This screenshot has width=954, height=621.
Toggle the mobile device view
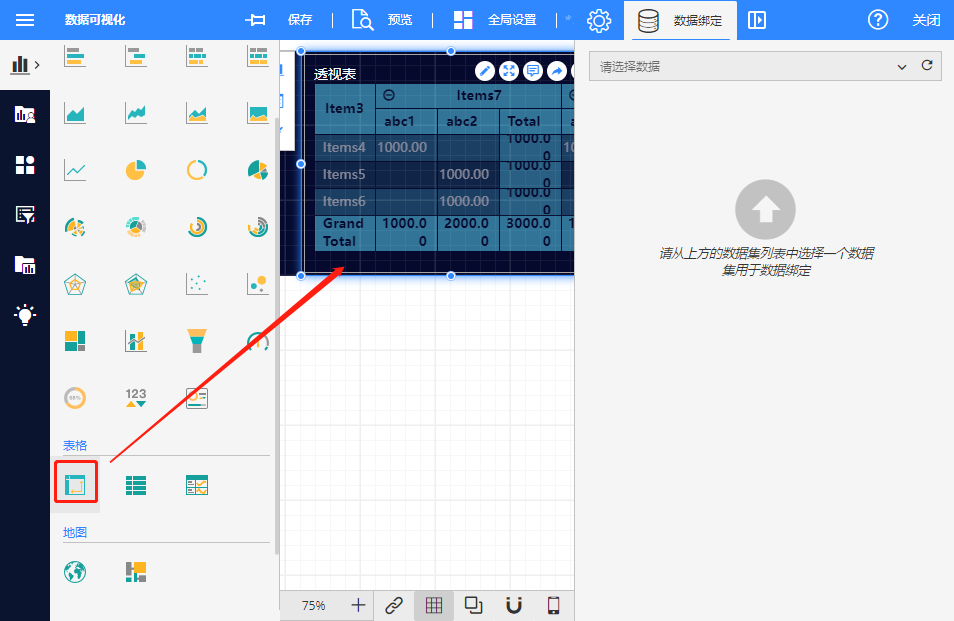(552, 605)
